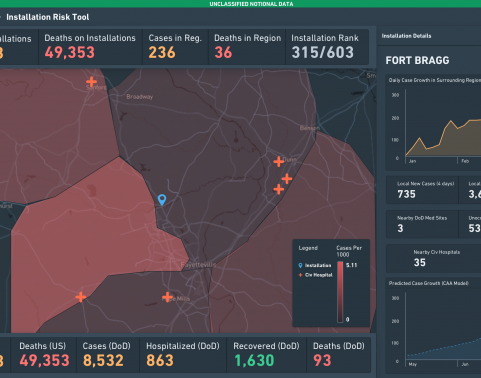Click the hospital marker over Hope Mills
The height and width of the screenshot is (378, 481).
click(167, 297)
